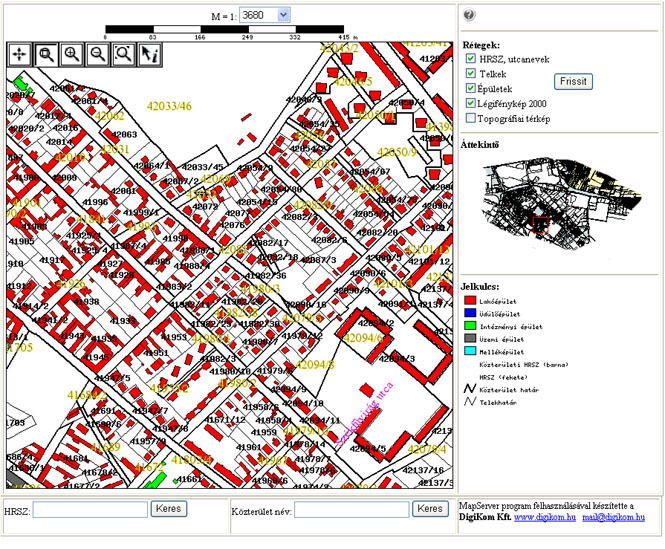
Task: Select the pan (move) map tool
Action: coord(21,54)
